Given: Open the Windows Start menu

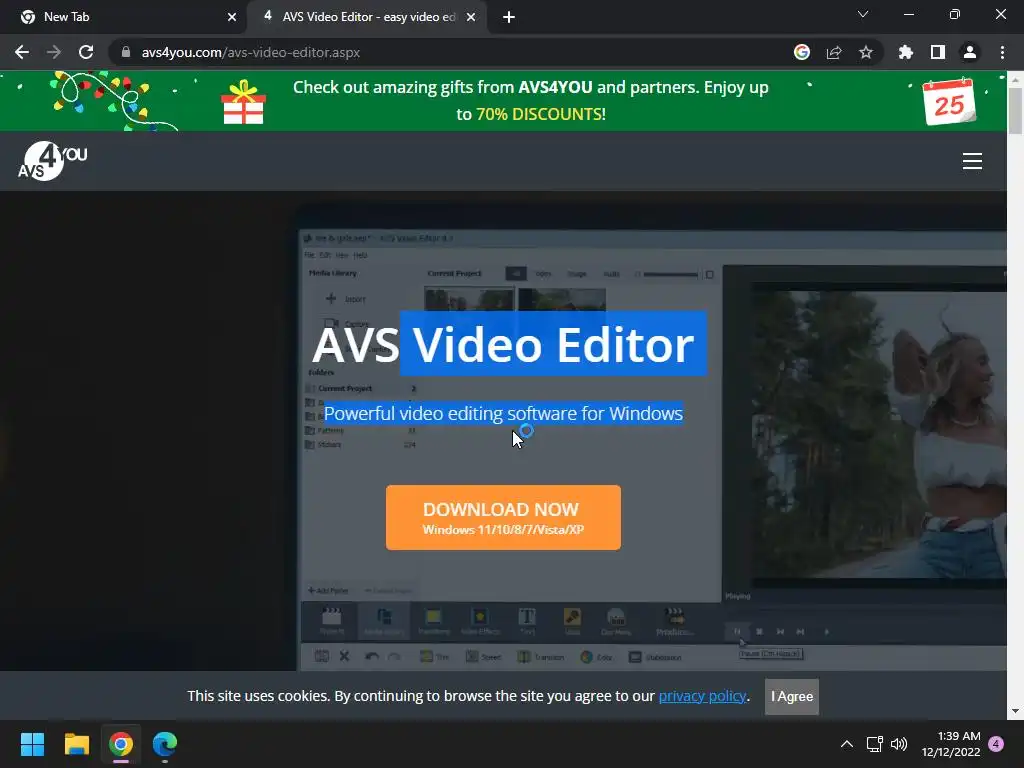Looking at the screenshot, I should pos(32,744).
